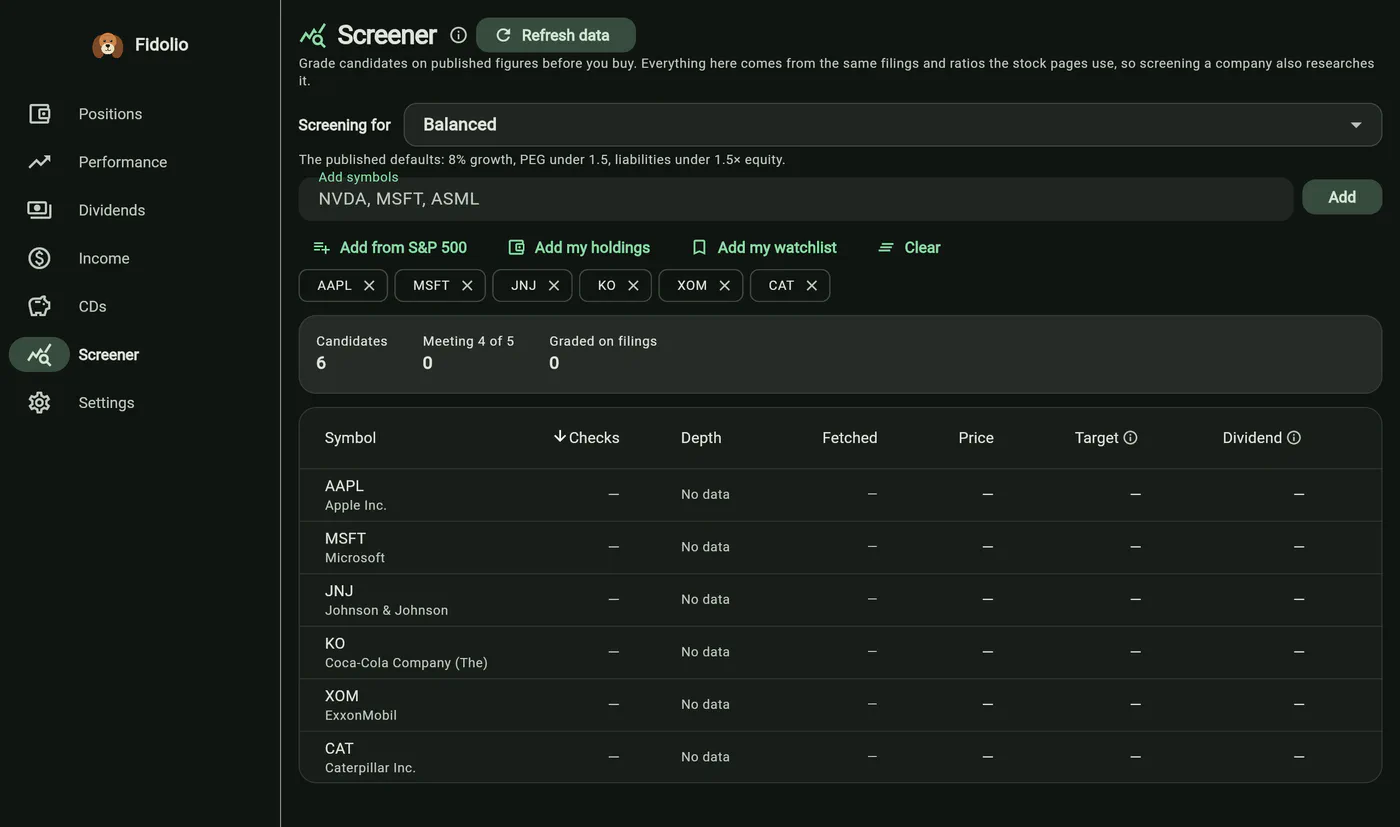This screenshot has height=827, width=1400.
Task: Open Dividends cash icon in sidebar
Action: (x=39, y=210)
